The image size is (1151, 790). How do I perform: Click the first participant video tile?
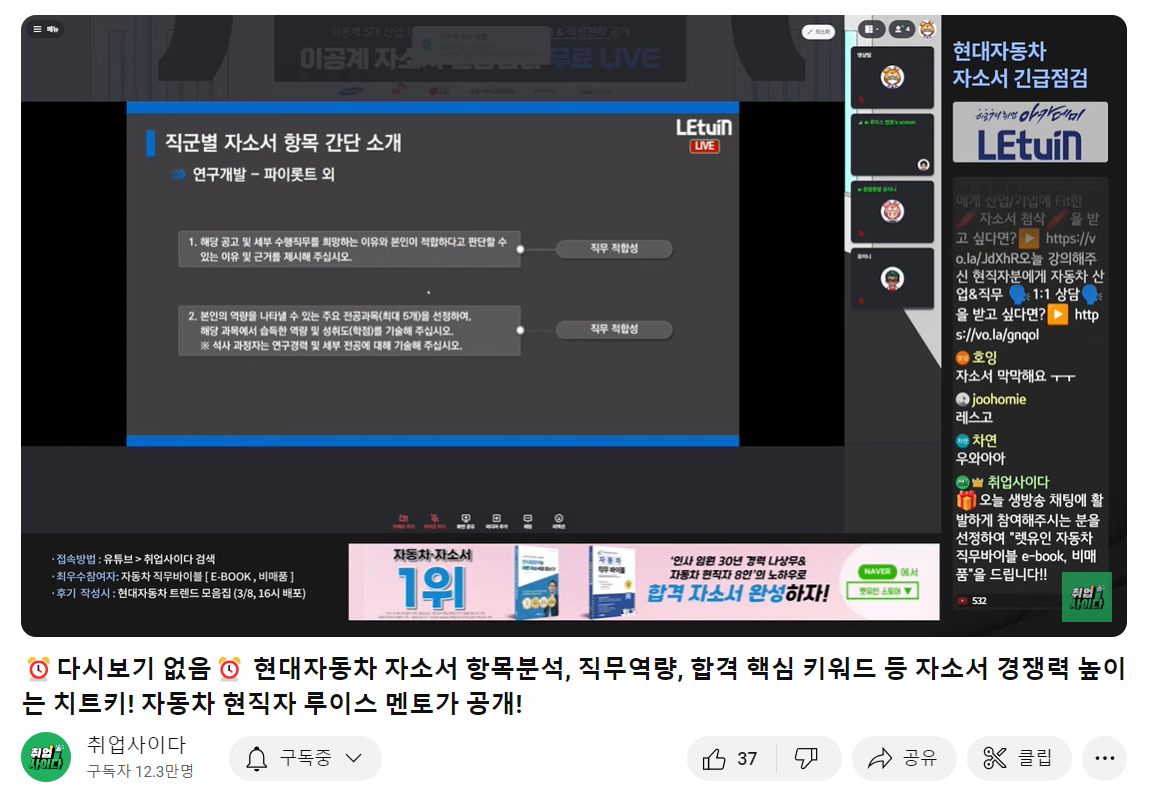pos(892,77)
